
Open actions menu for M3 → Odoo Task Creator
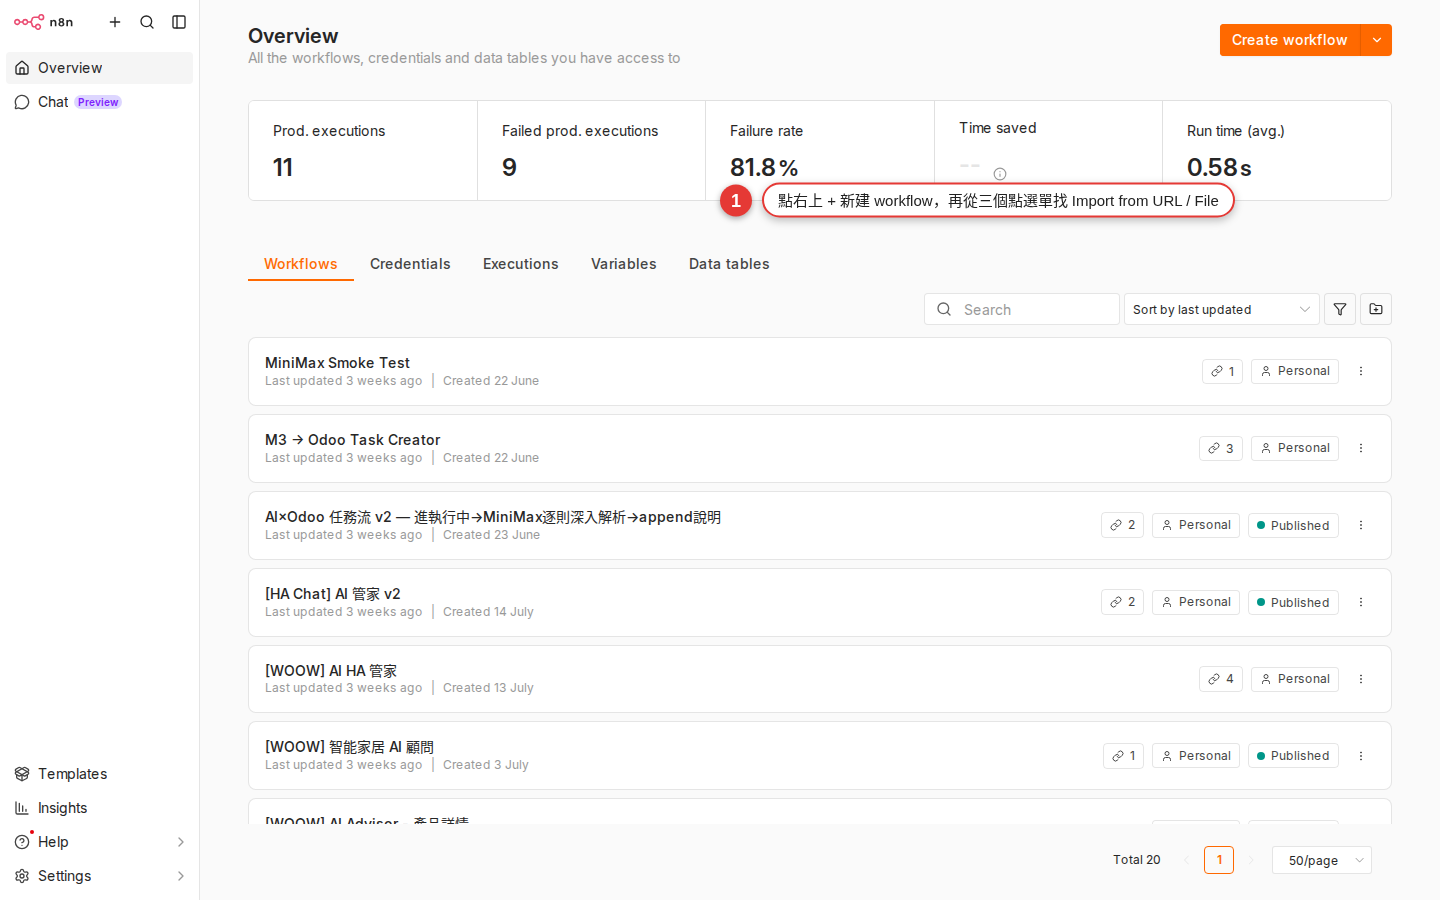pyautogui.click(x=1361, y=448)
